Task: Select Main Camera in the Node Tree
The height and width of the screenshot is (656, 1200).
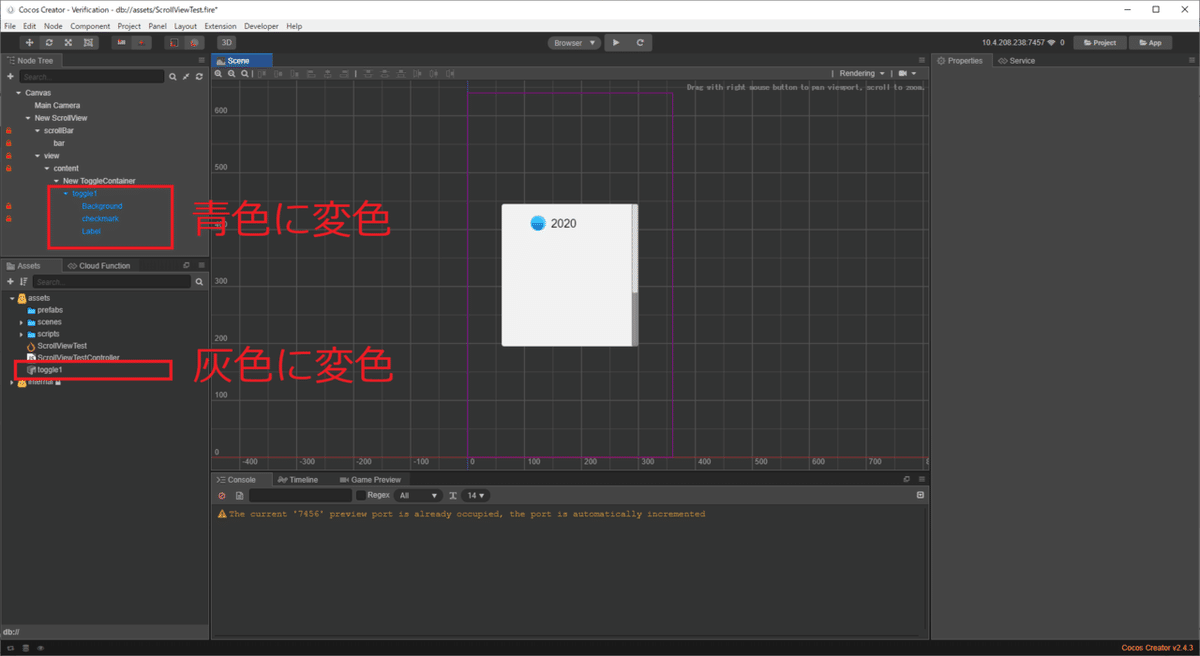Action: click(x=57, y=105)
